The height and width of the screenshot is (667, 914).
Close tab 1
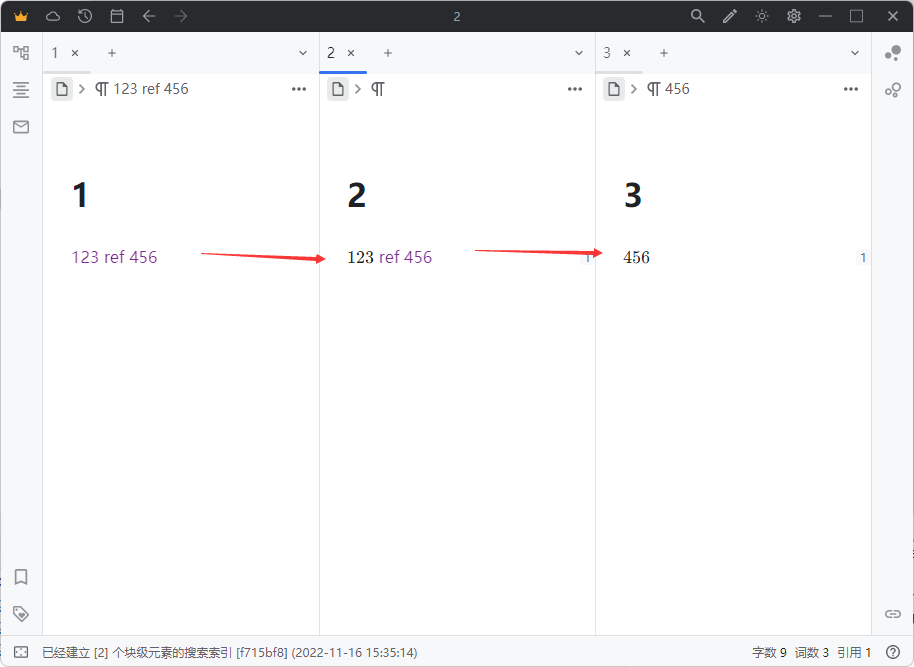tap(75, 53)
